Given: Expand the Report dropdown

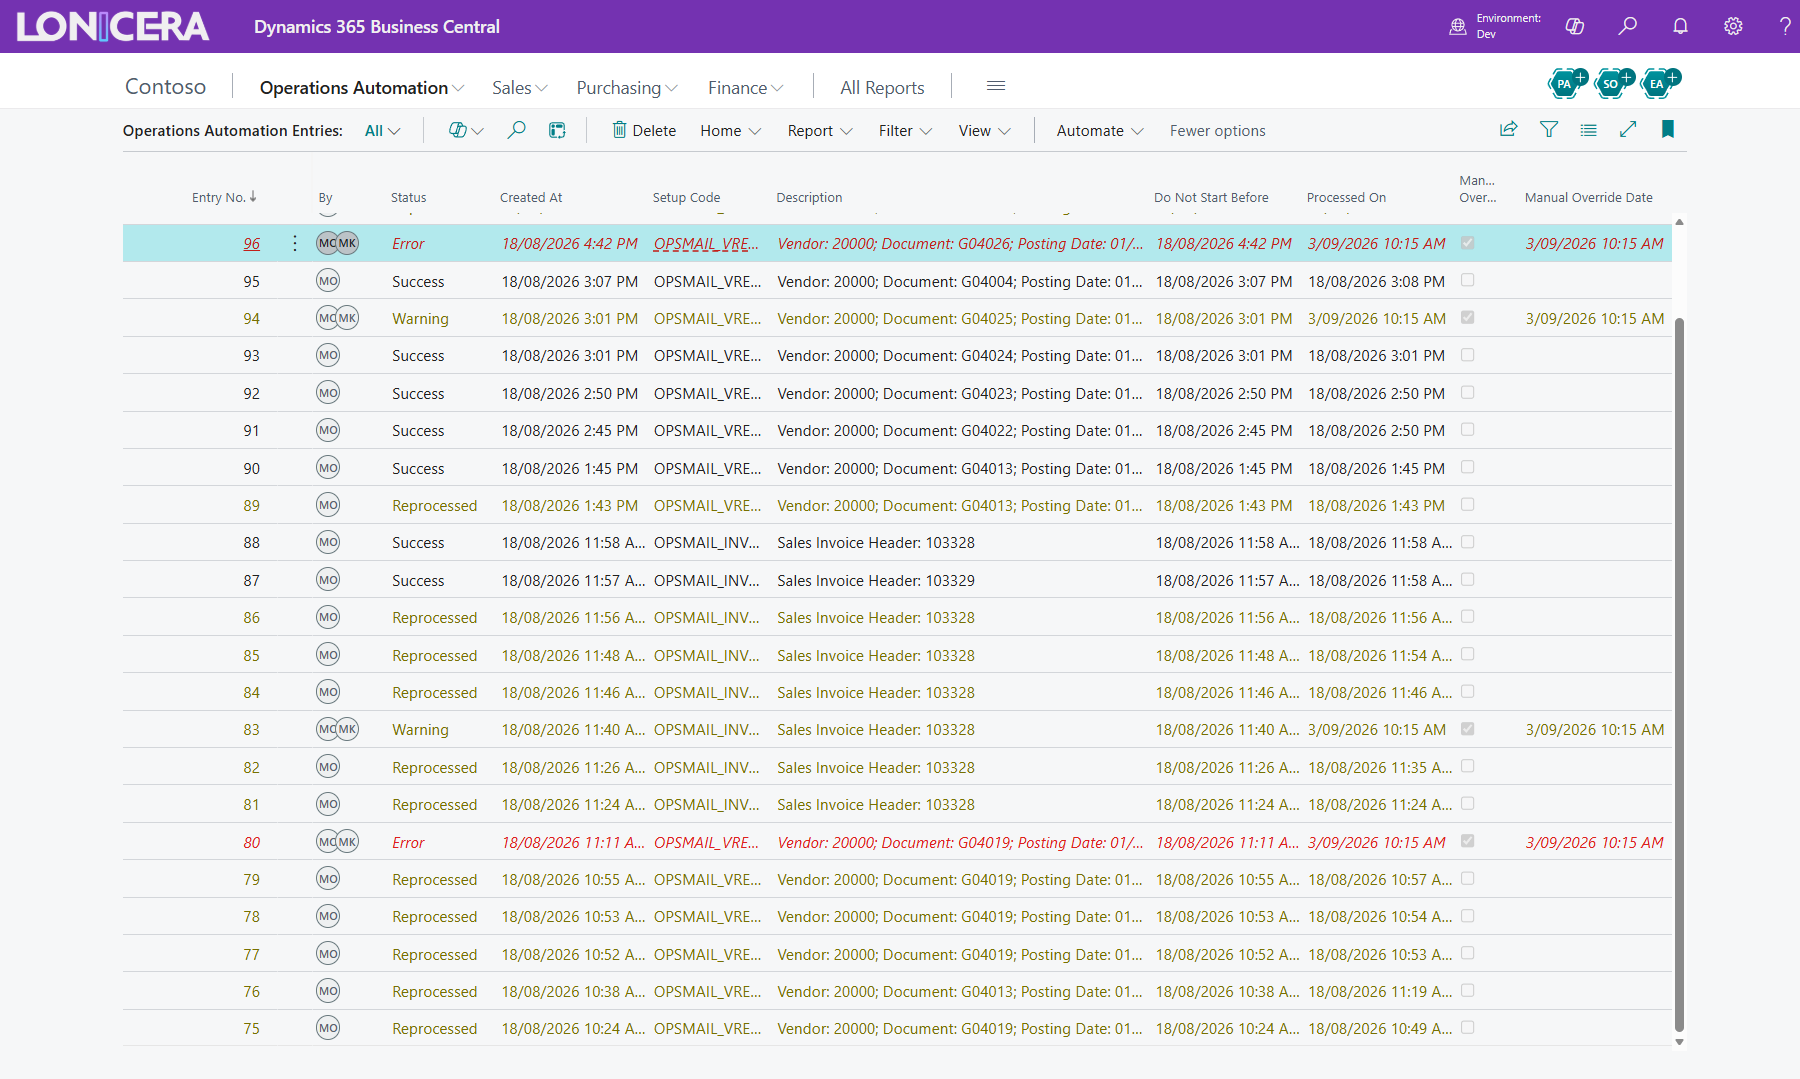Looking at the screenshot, I should pyautogui.click(x=820, y=131).
